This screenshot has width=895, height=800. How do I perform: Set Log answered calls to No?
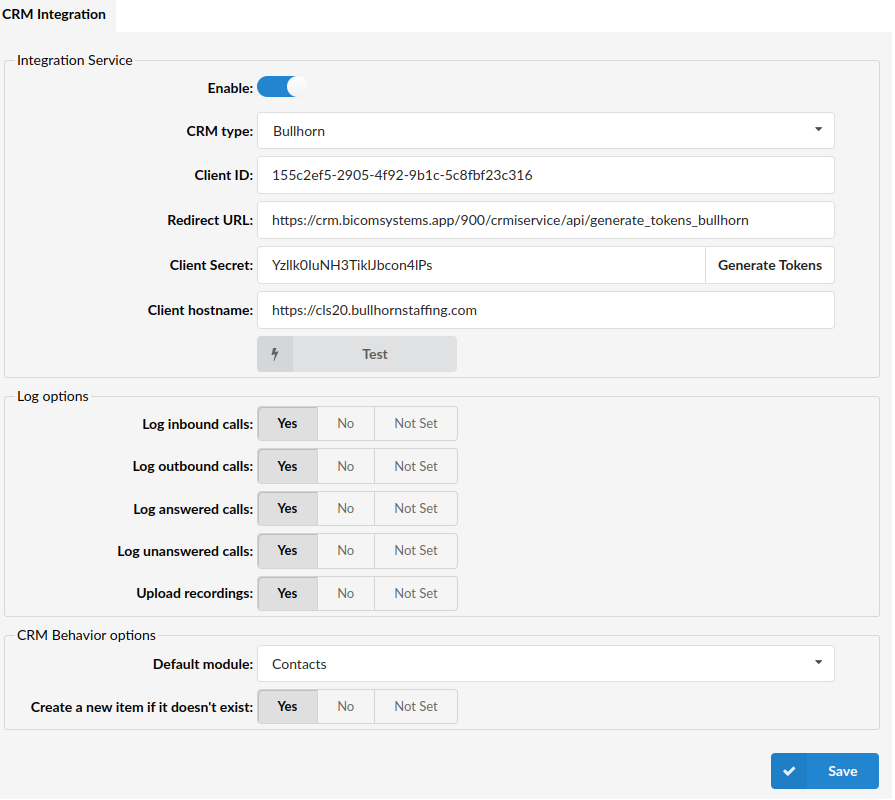(346, 508)
